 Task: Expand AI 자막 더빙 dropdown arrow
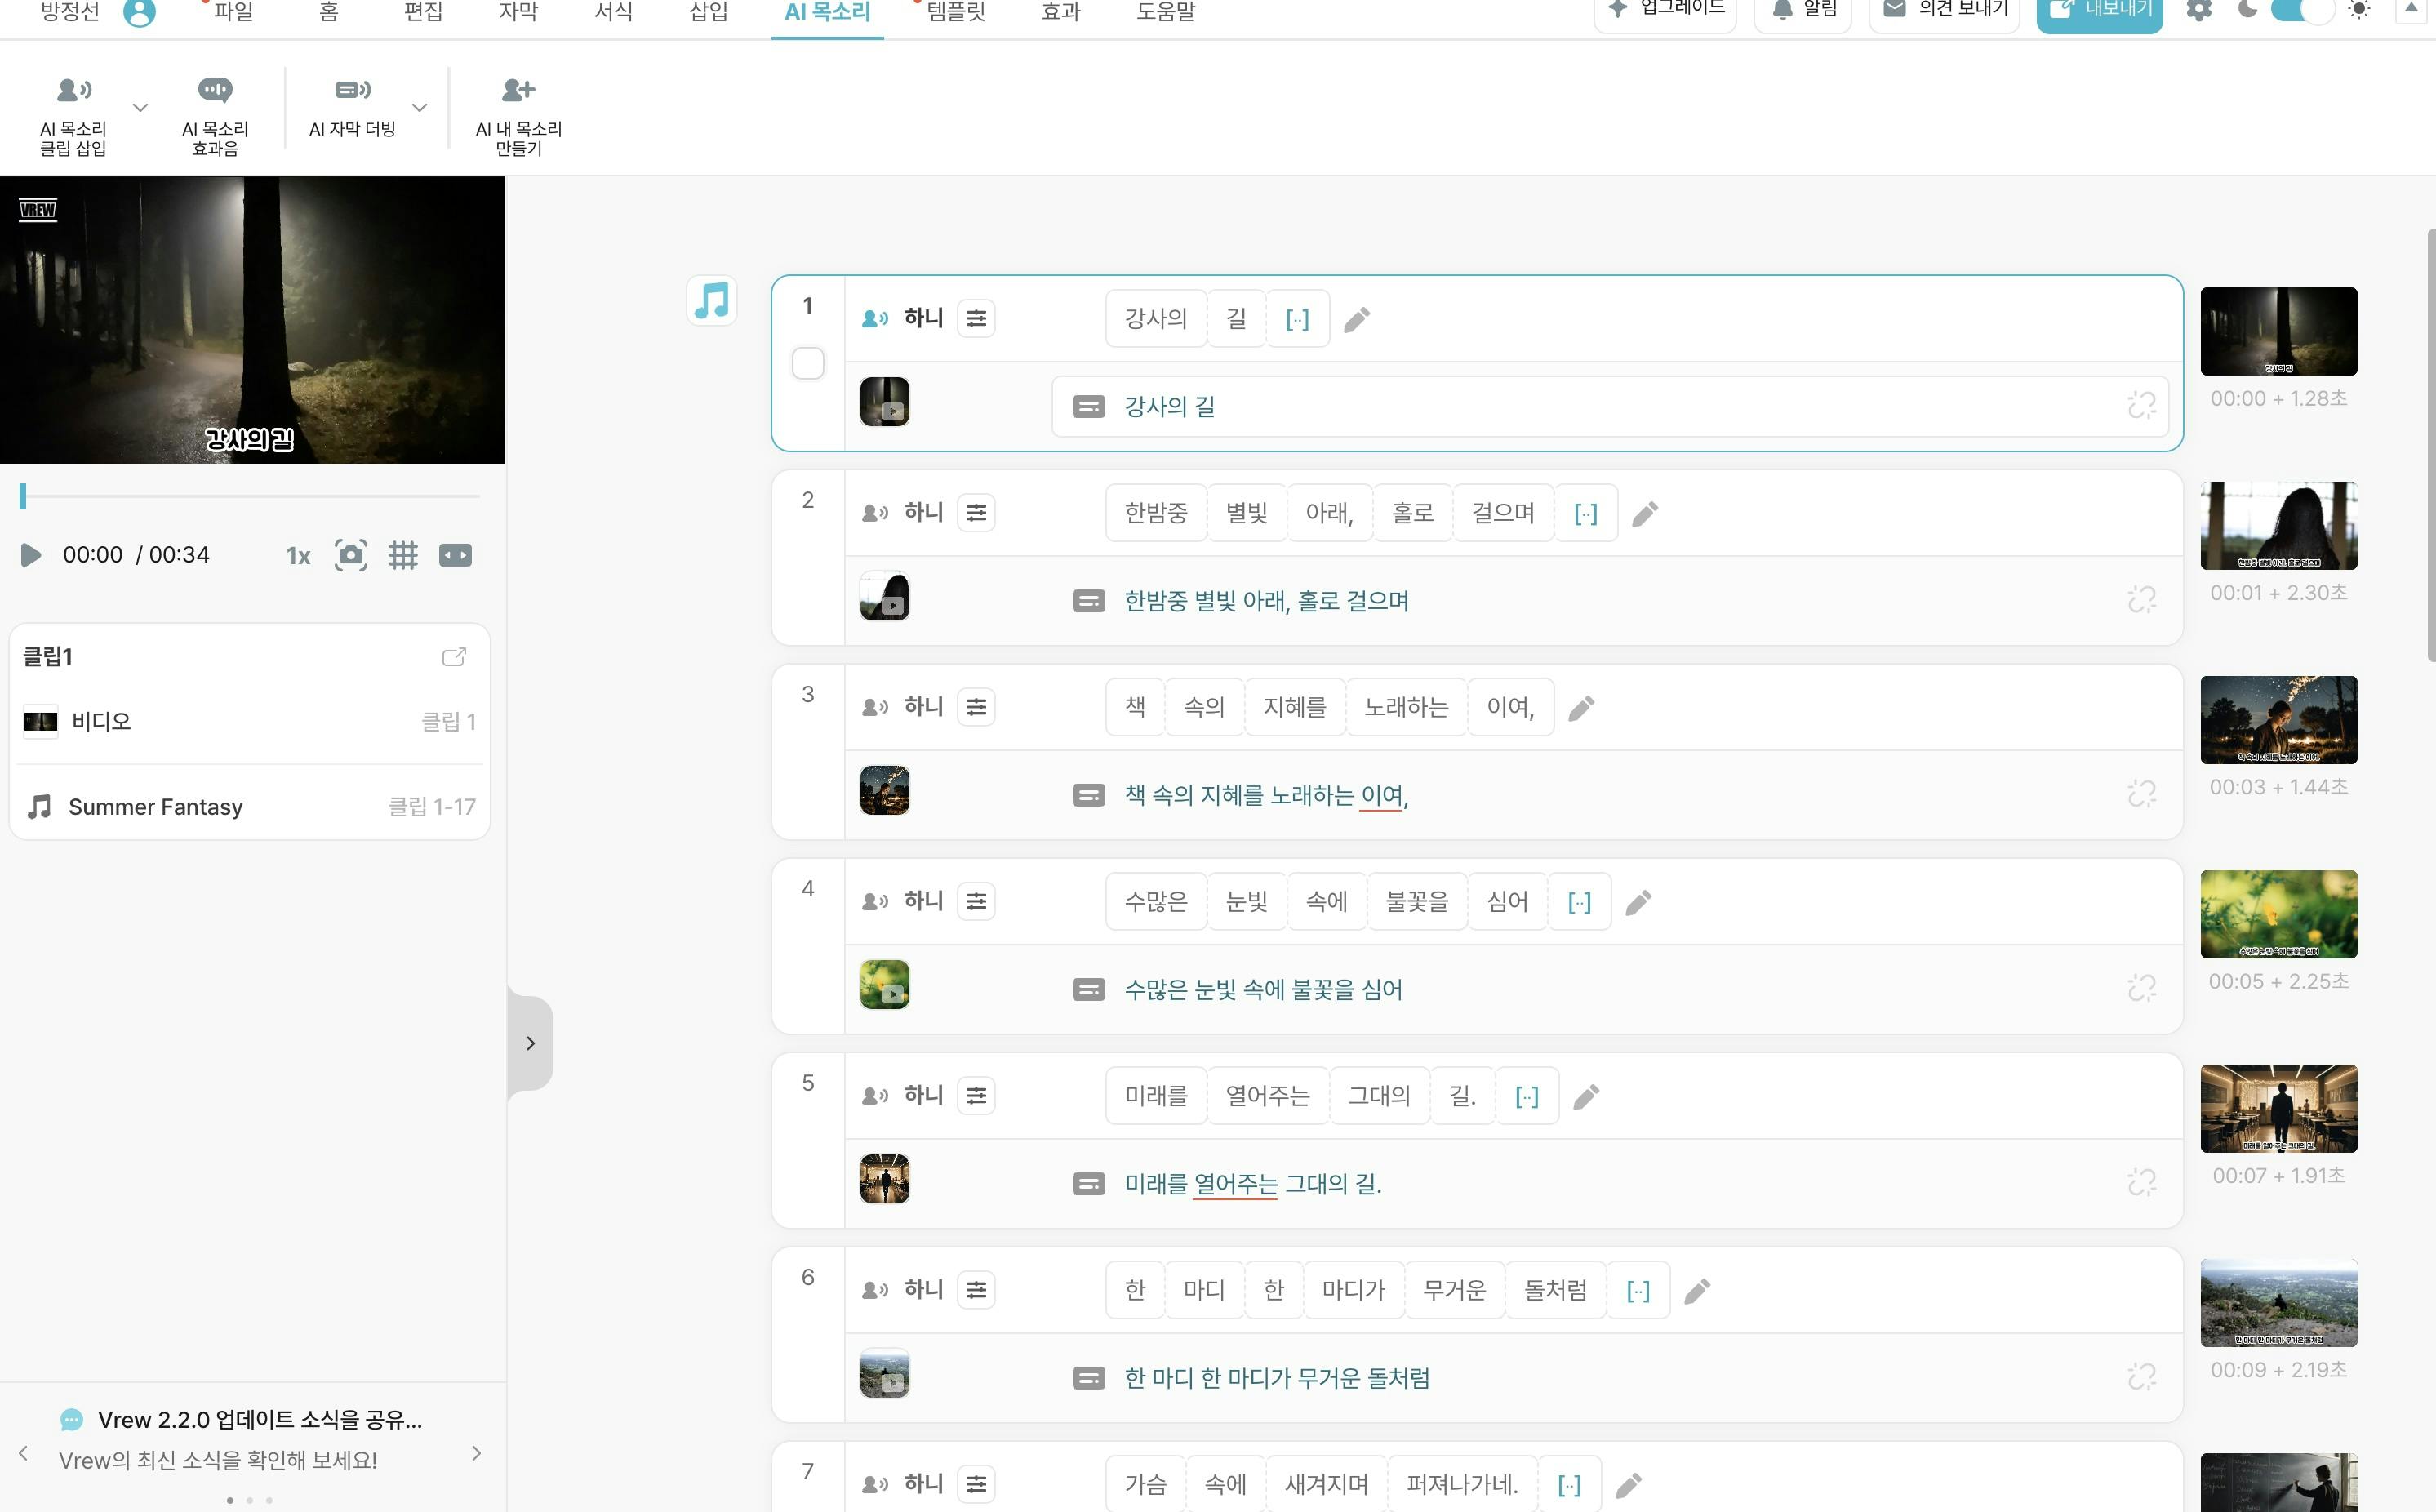pos(420,108)
